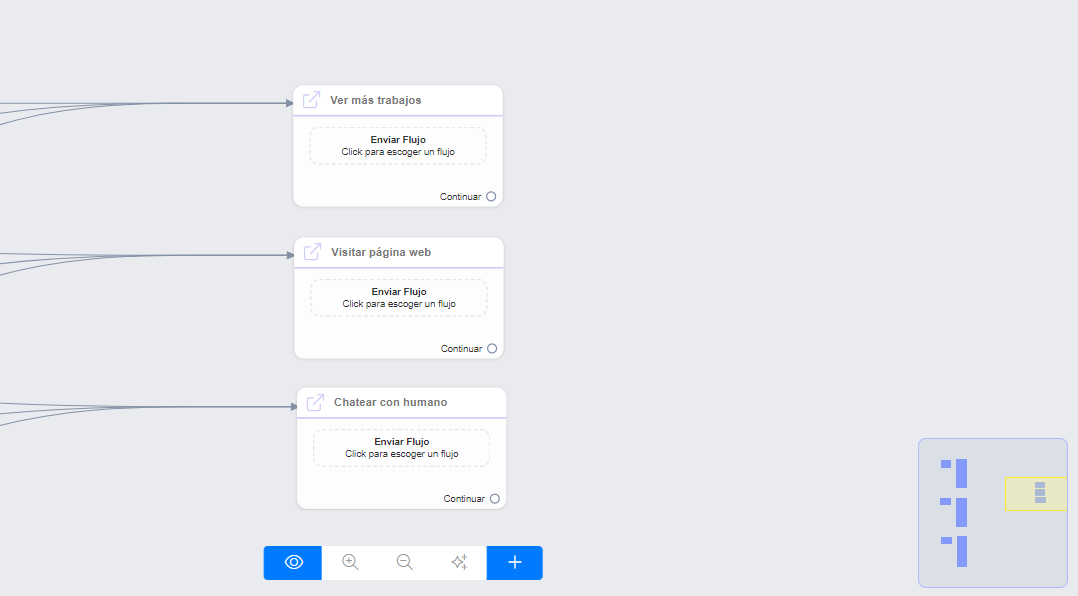The height and width of the screenshot is (596, 1078).
Task: Zoom out of the canvas
Action: point(405,562)
